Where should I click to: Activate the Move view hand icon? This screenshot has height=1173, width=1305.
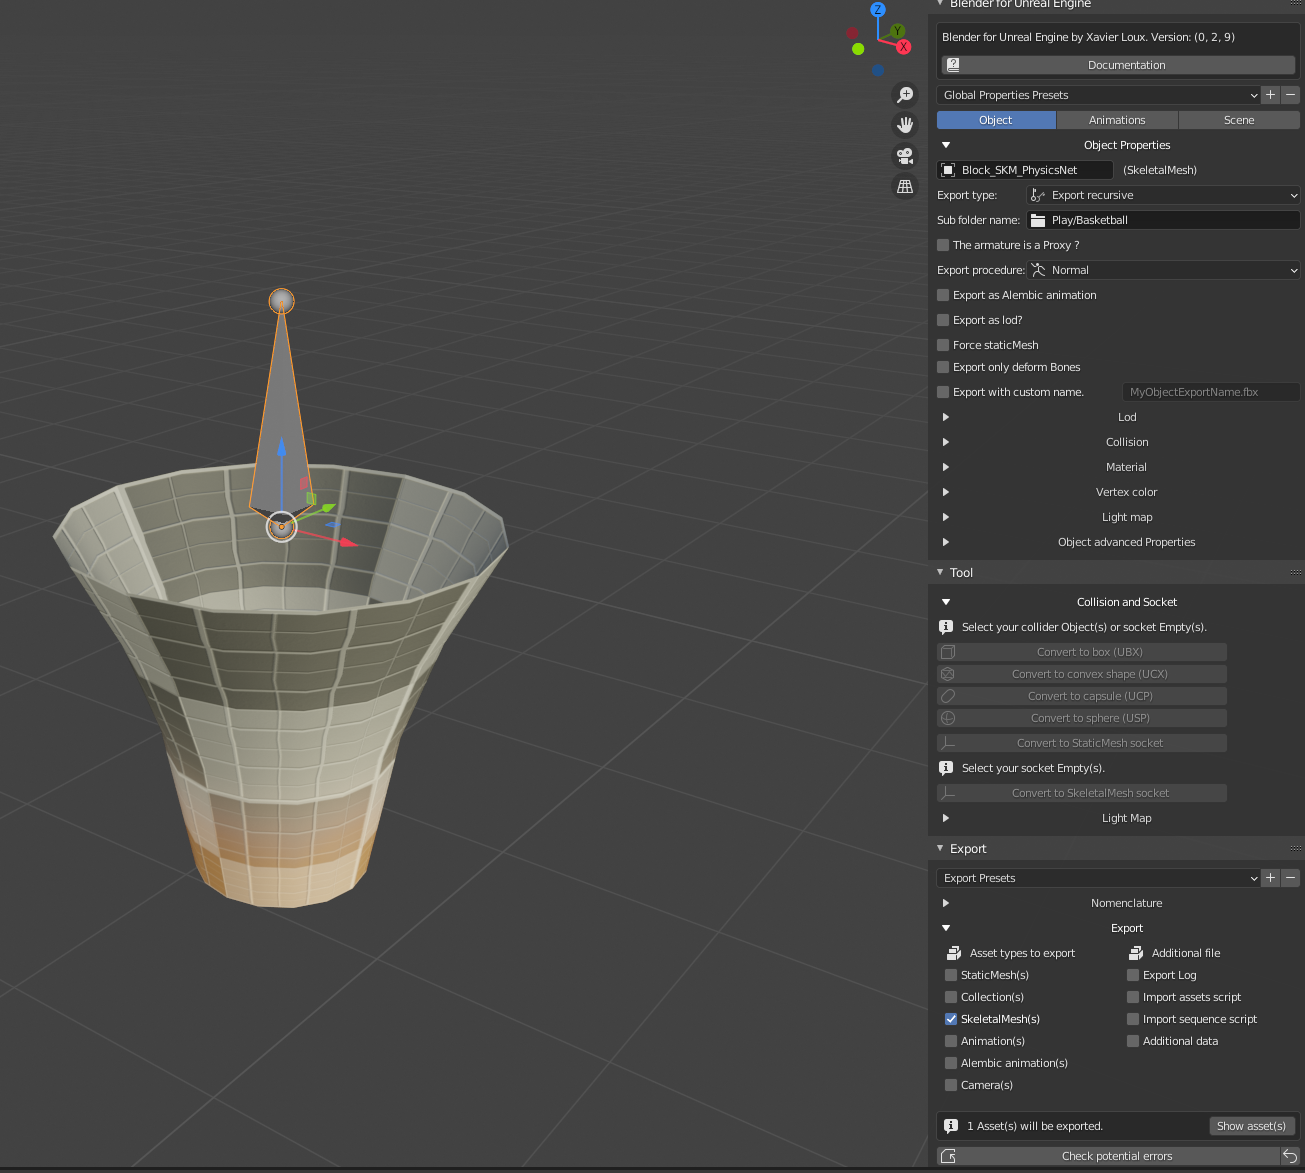905,124
